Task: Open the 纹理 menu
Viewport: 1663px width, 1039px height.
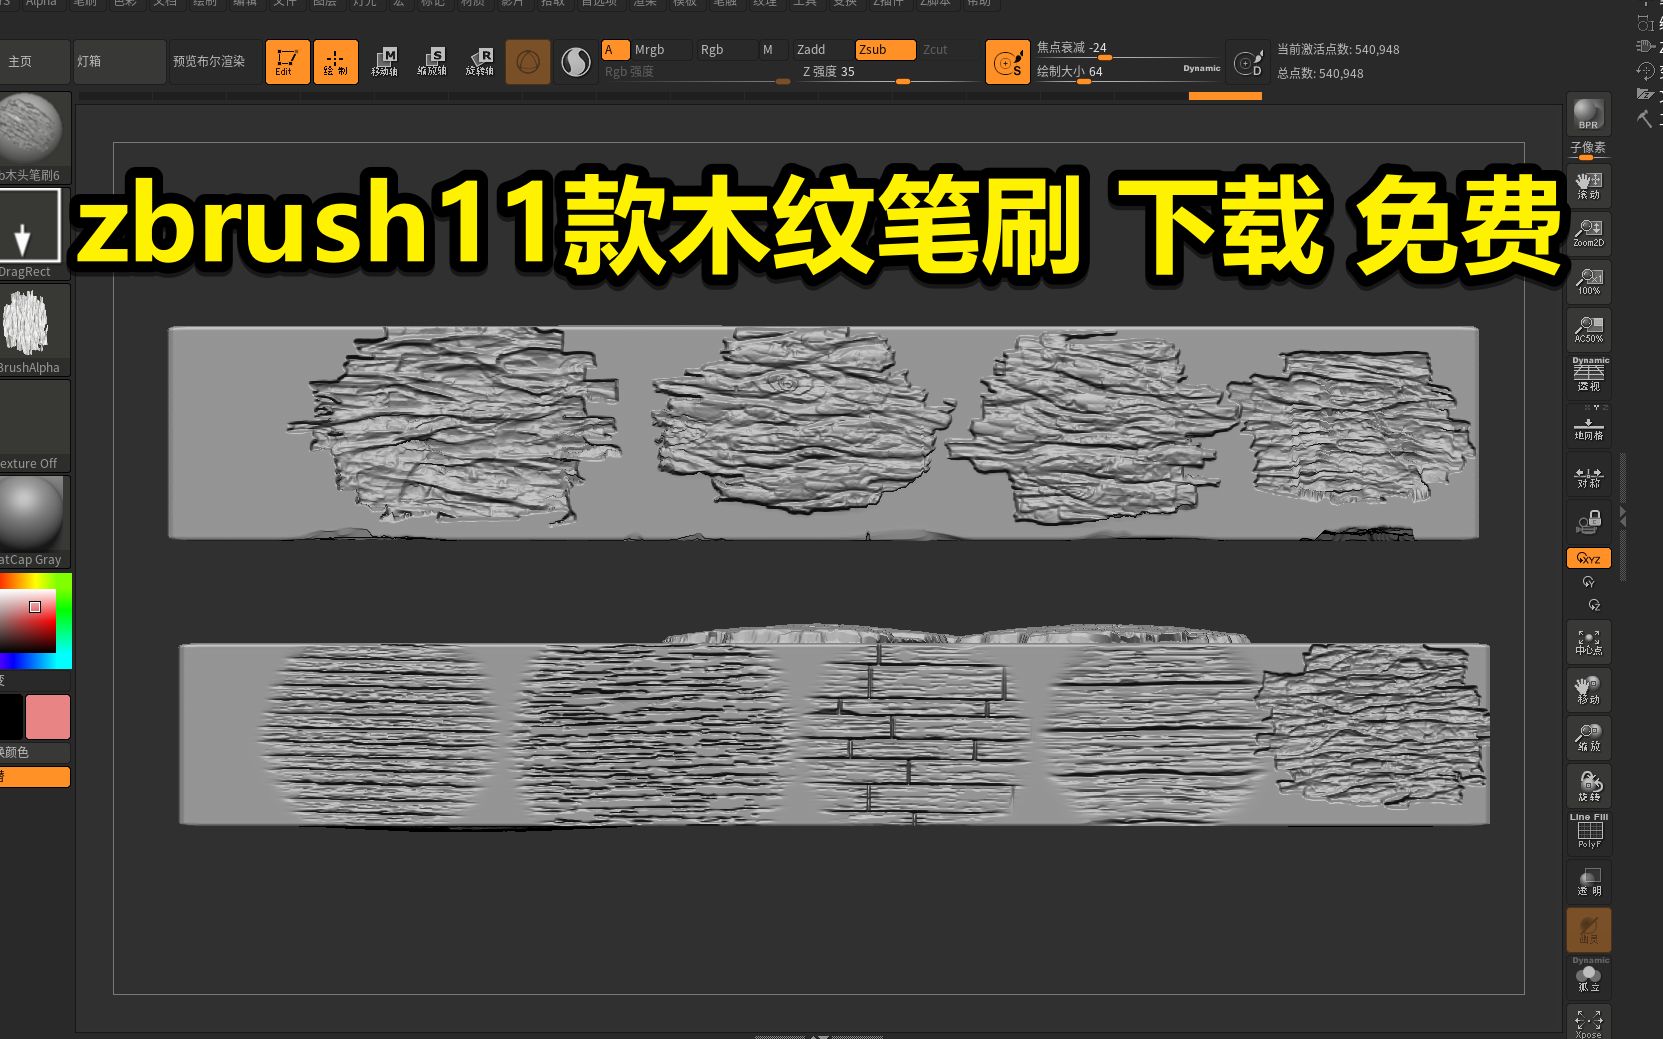Action: pos(763,4)
